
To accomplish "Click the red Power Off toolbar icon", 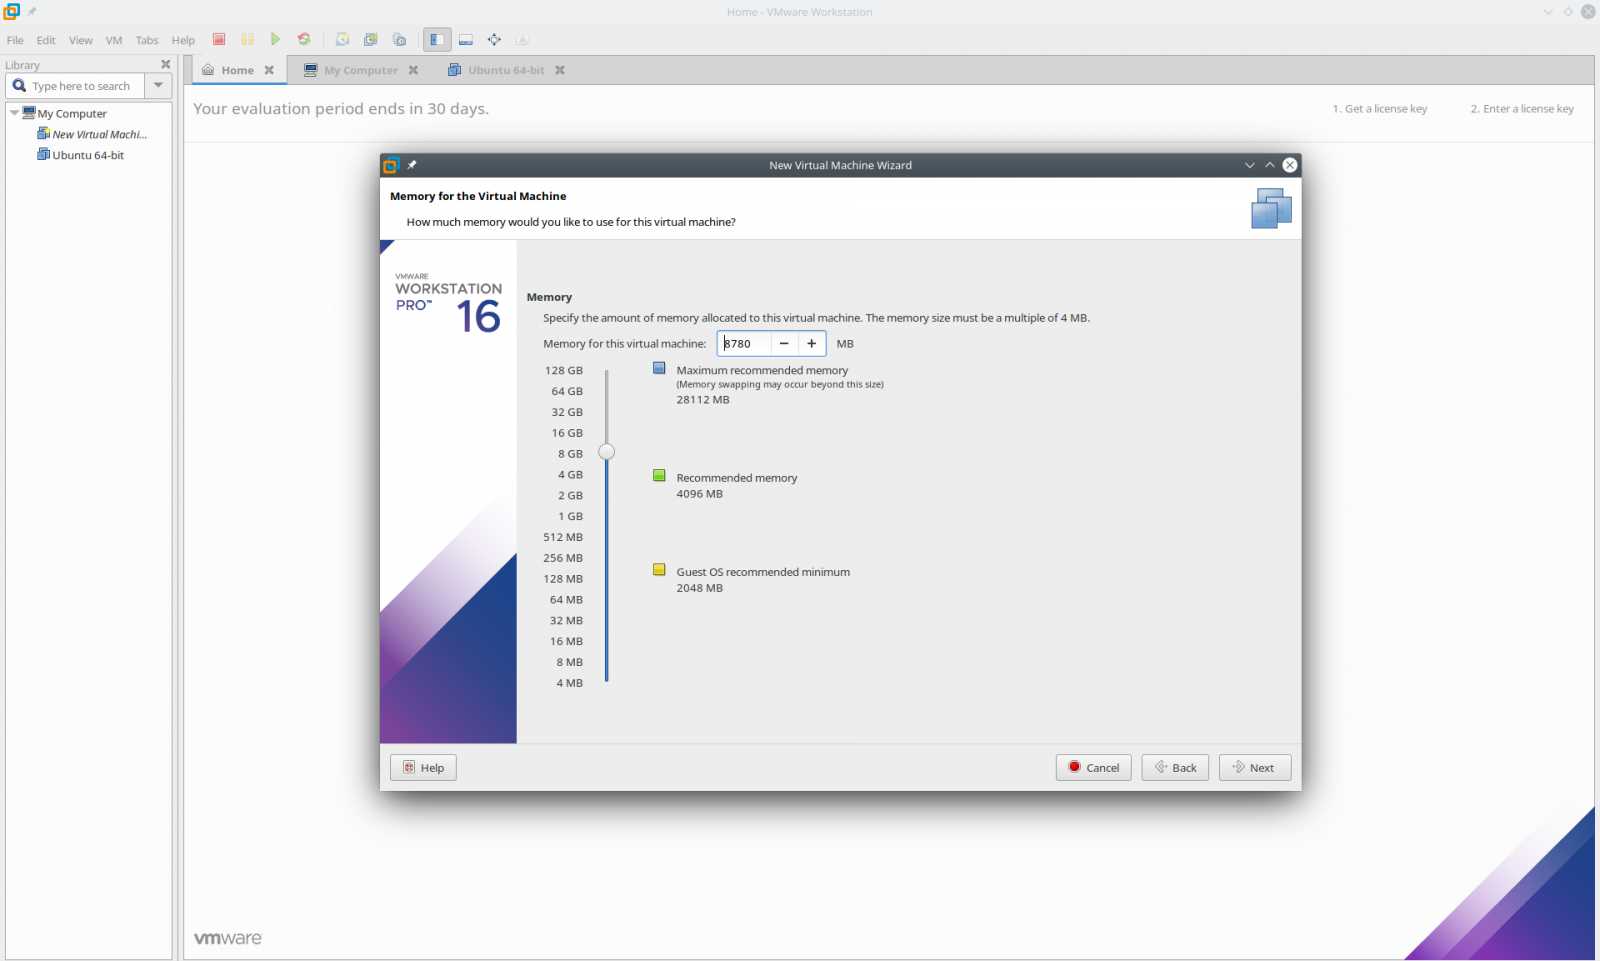I will (x=219, y=40).
